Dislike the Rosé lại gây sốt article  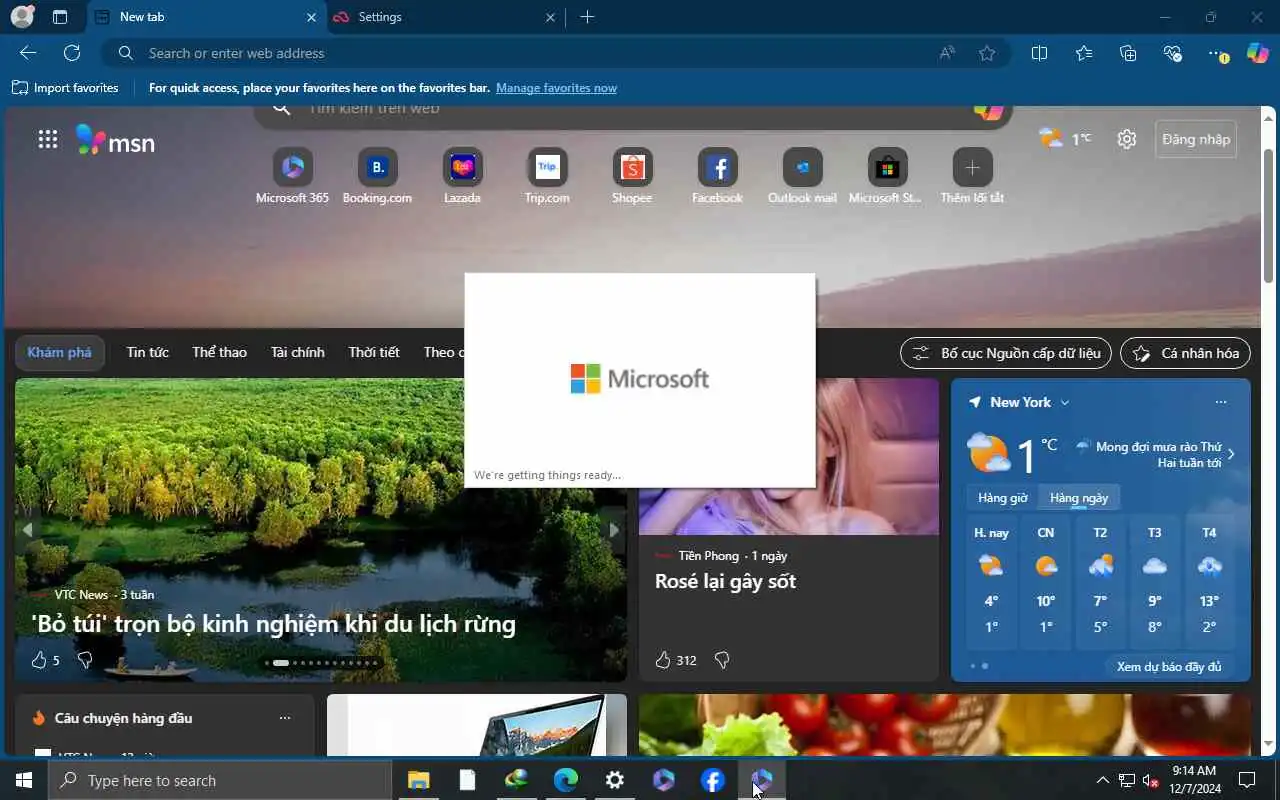[722, 660]
